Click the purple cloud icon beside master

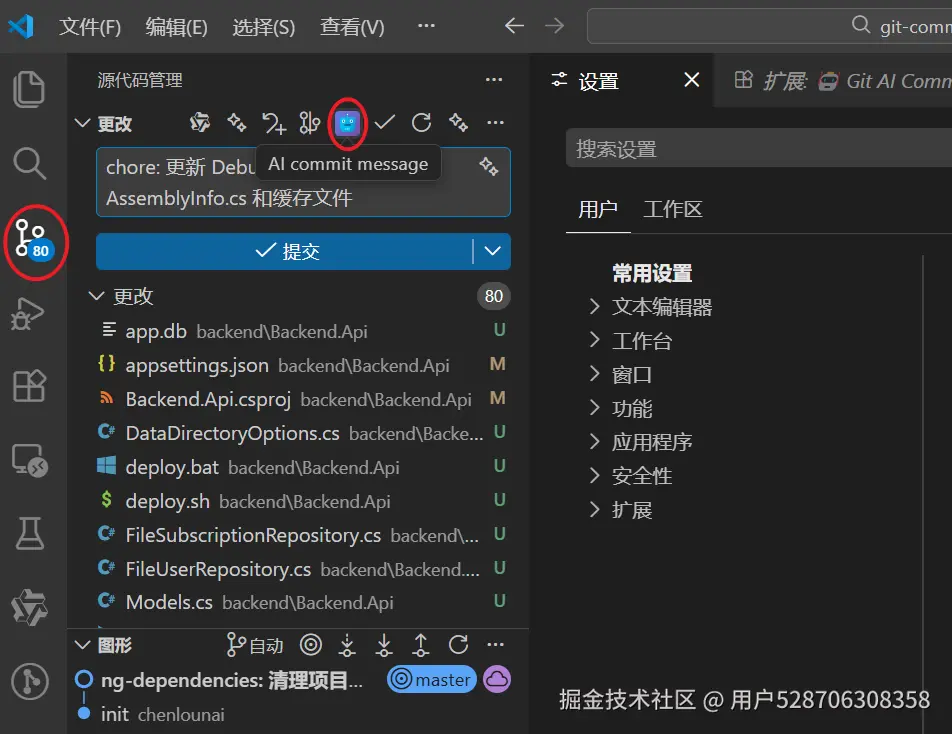pyautogui.click(x=497, y=679)
